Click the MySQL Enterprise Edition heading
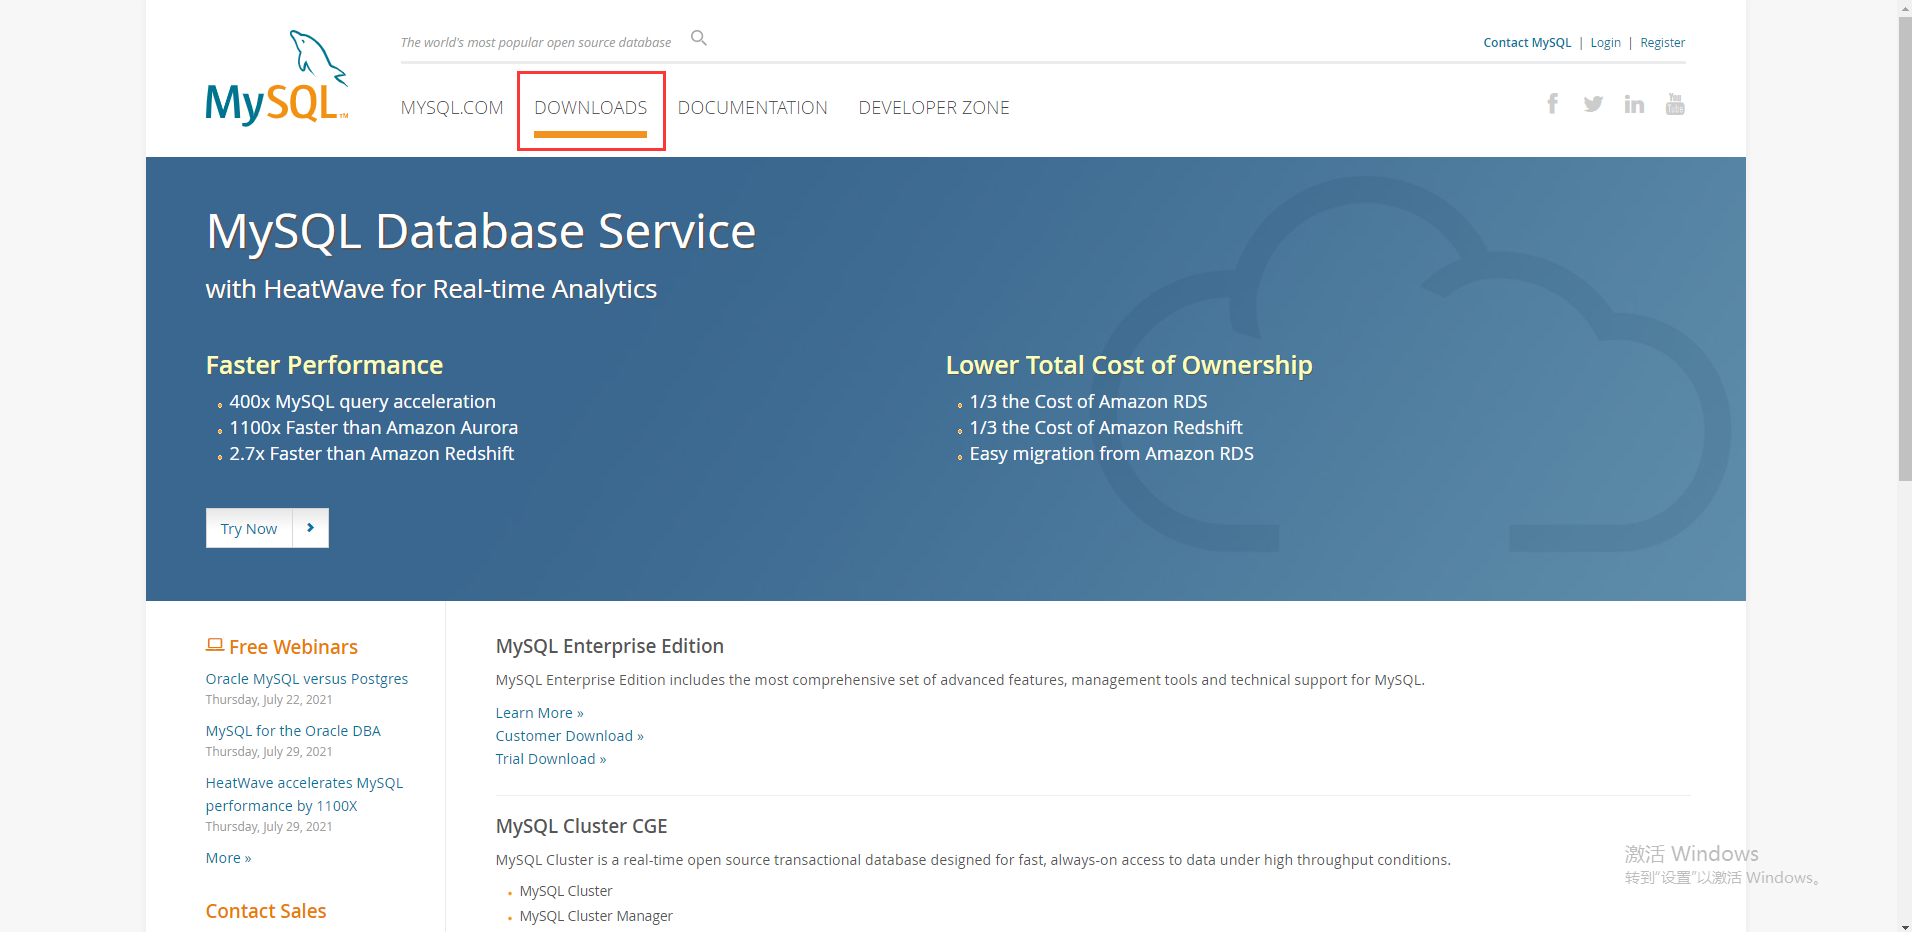This screenshot has height=932, width=1912. (610, 646)
